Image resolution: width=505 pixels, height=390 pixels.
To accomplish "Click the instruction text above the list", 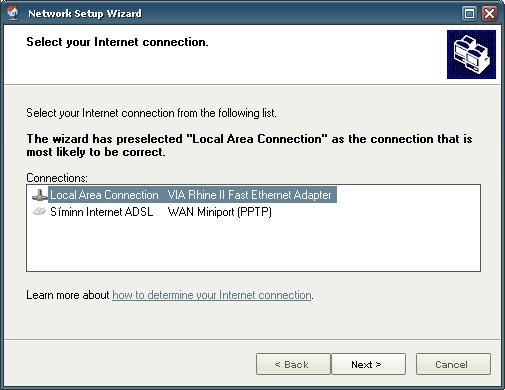I will coord(151,113).
